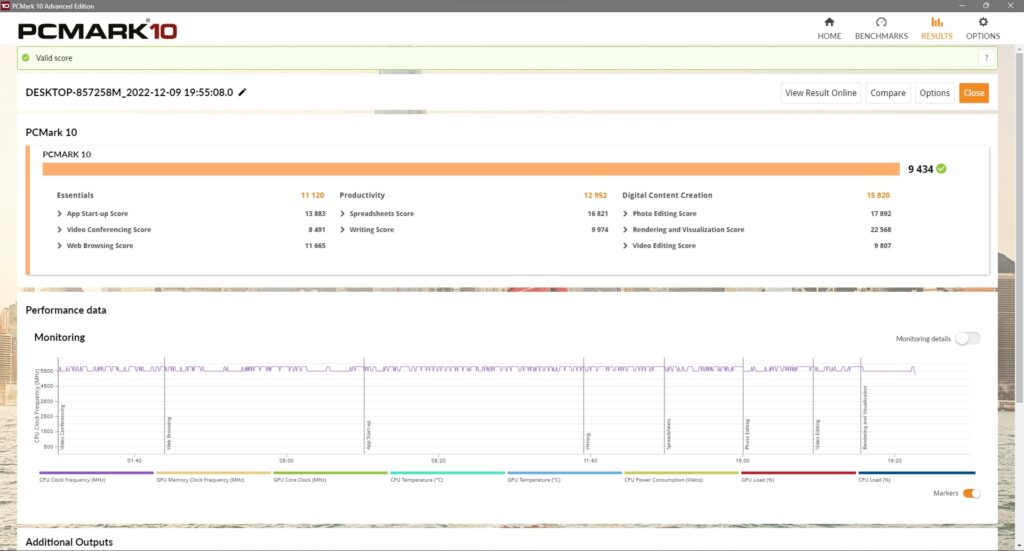1024x551 pixels.
Task: Click the question mark help icon
Action: (985, 58)
